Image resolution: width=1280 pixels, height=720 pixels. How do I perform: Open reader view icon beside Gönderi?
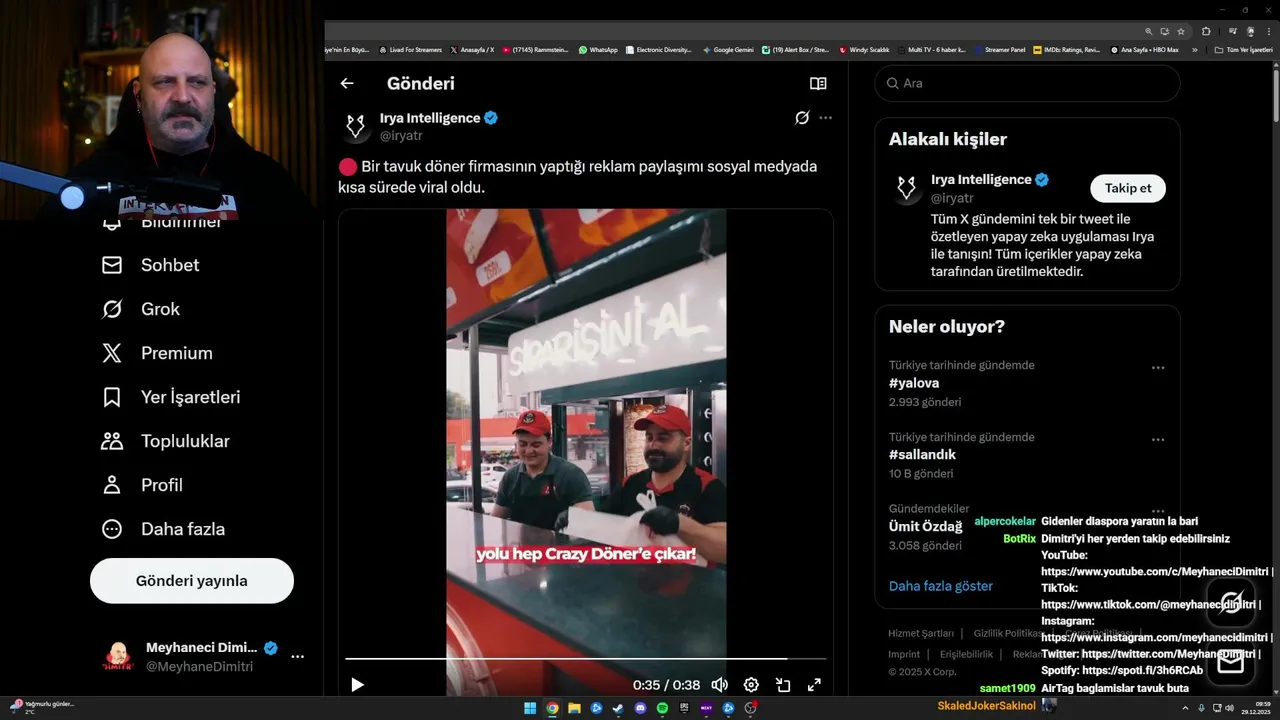click(818, 84)
